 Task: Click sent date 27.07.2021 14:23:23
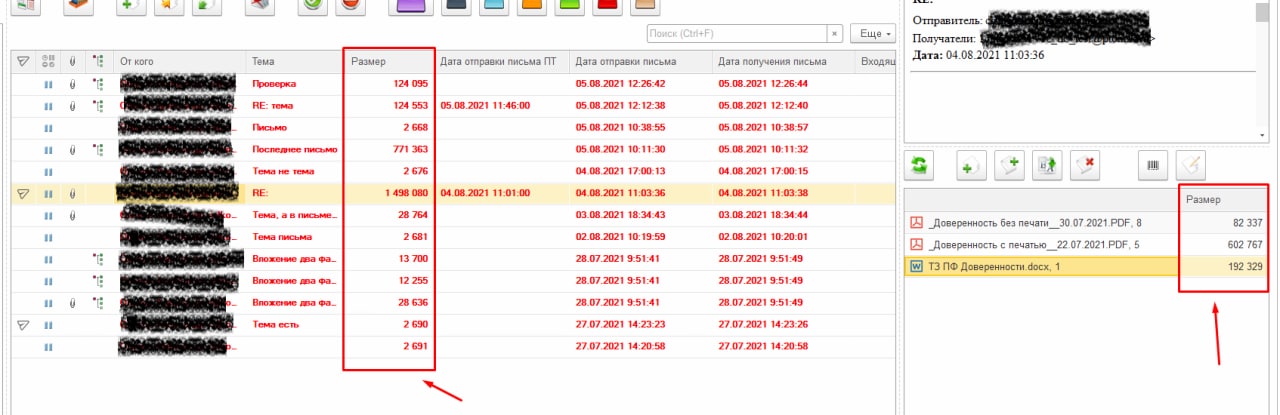point(621,324)
